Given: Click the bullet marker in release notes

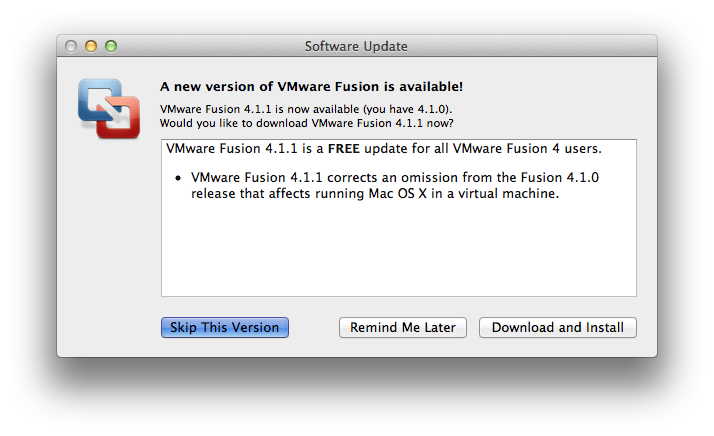Looking at the screenshot, I should pyautogui.click(x=179, y=177).
